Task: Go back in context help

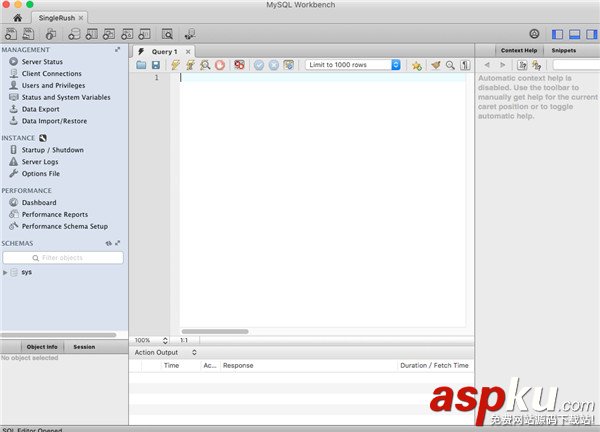Action: point(487,65)
